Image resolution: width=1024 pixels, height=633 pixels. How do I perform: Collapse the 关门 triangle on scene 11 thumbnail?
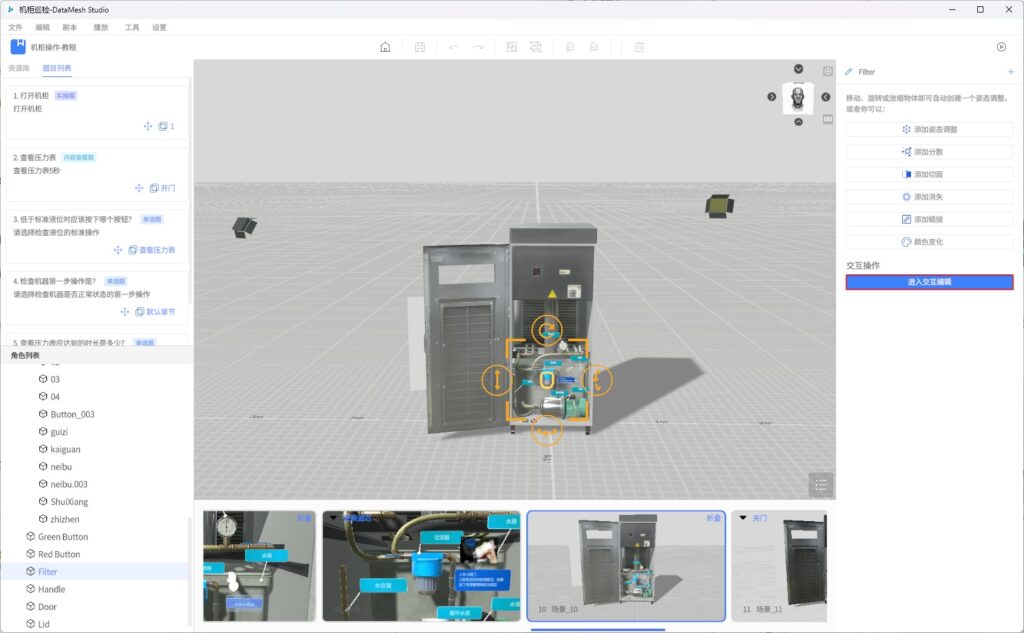pos(743,518)
